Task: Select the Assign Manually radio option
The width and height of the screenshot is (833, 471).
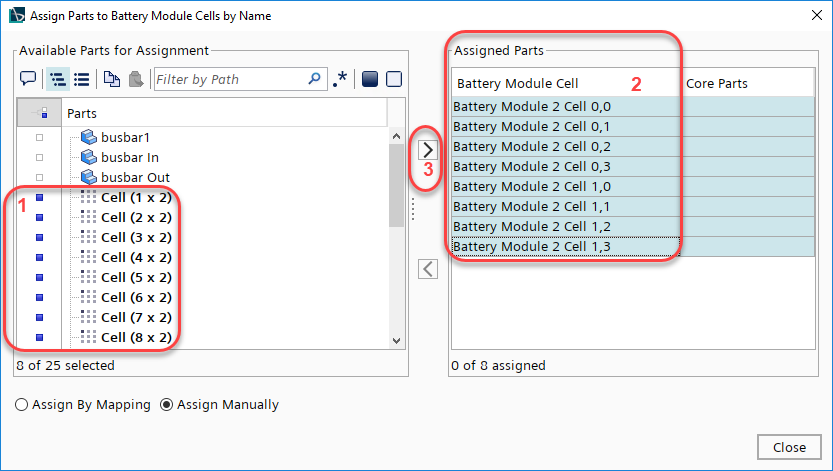Action: 167,405
